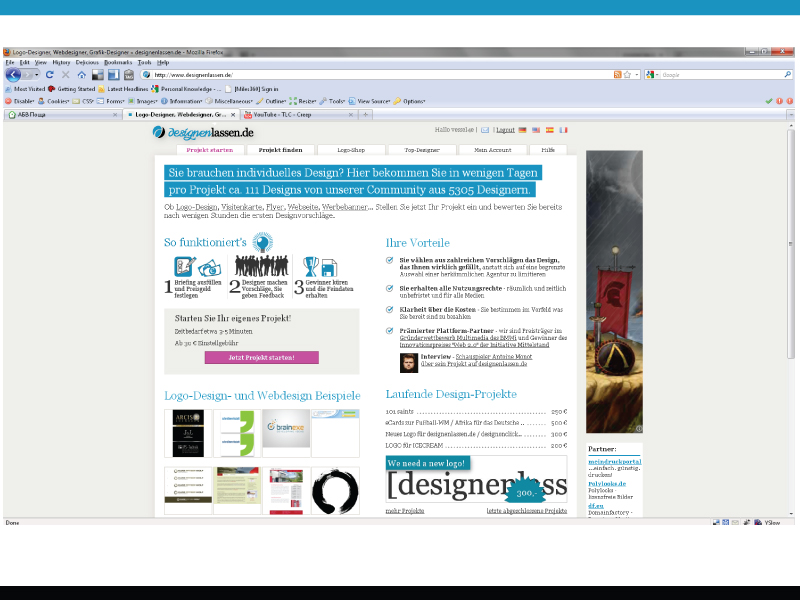The image size is (800, 600).
Task: Click the Logo-Design link in the intro text
Action: (x=197, y=207)
